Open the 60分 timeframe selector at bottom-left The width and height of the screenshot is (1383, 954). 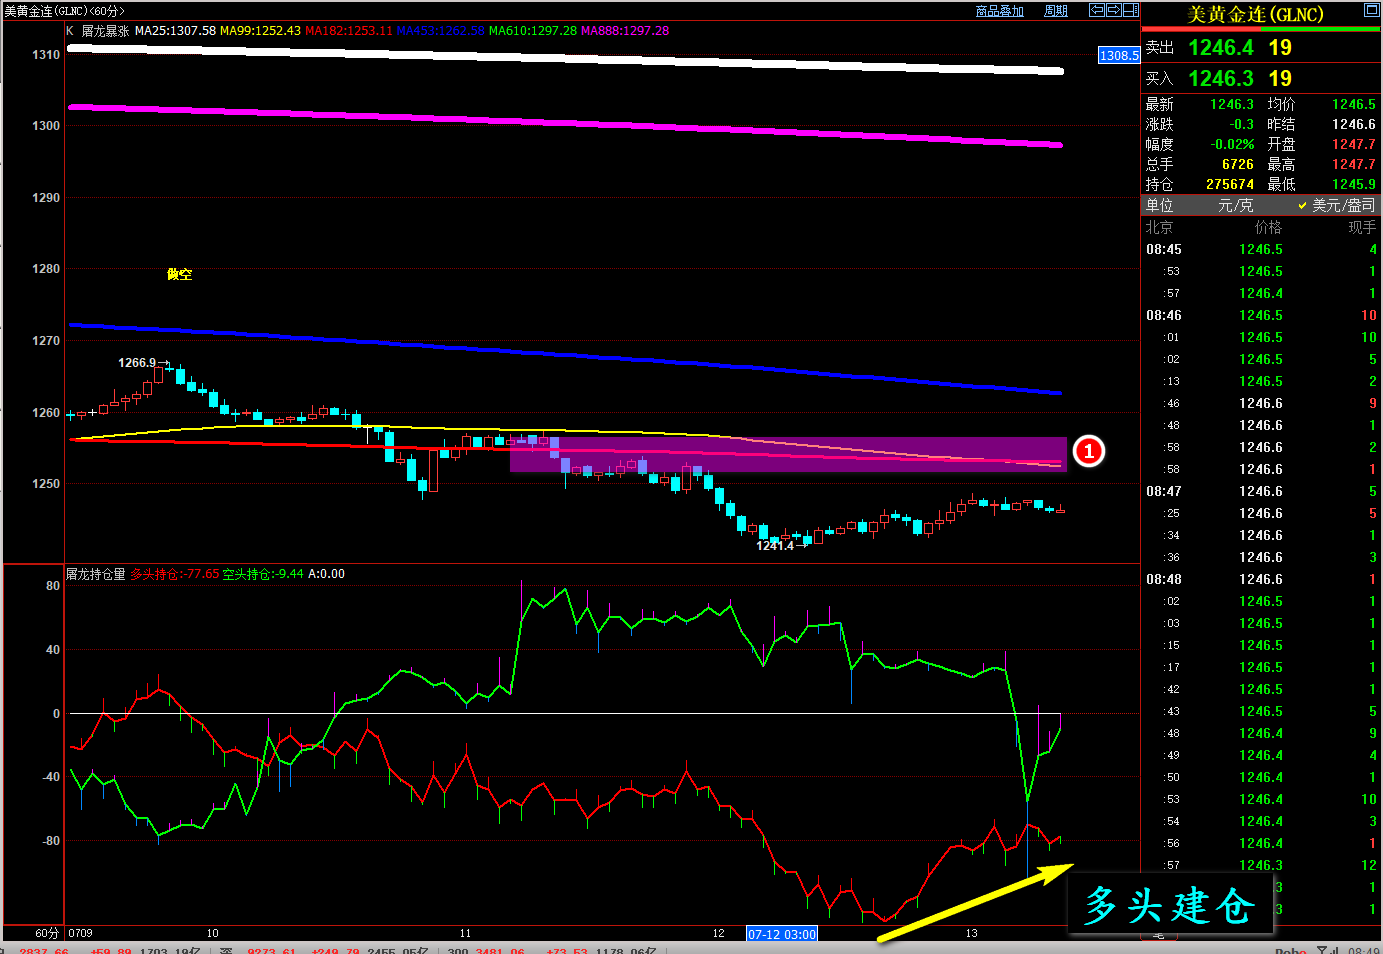pyautogui.click(x=46, y=933)
